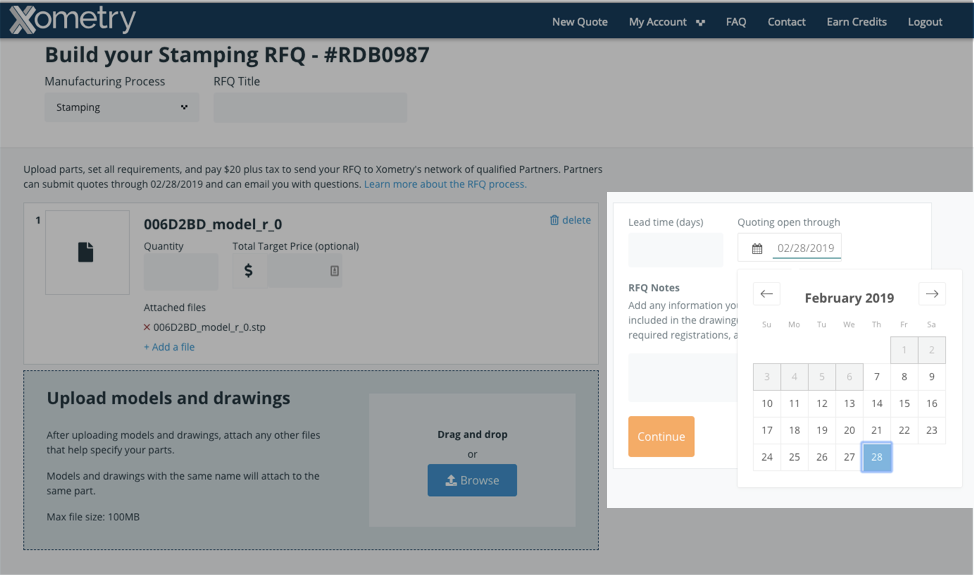
Task: Select February 25 in the calendar
Action: (794, 457)
